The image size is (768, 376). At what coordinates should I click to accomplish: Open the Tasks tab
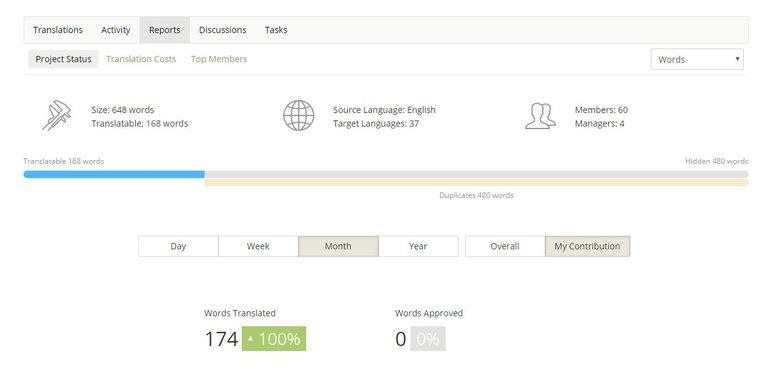[276, 30]
